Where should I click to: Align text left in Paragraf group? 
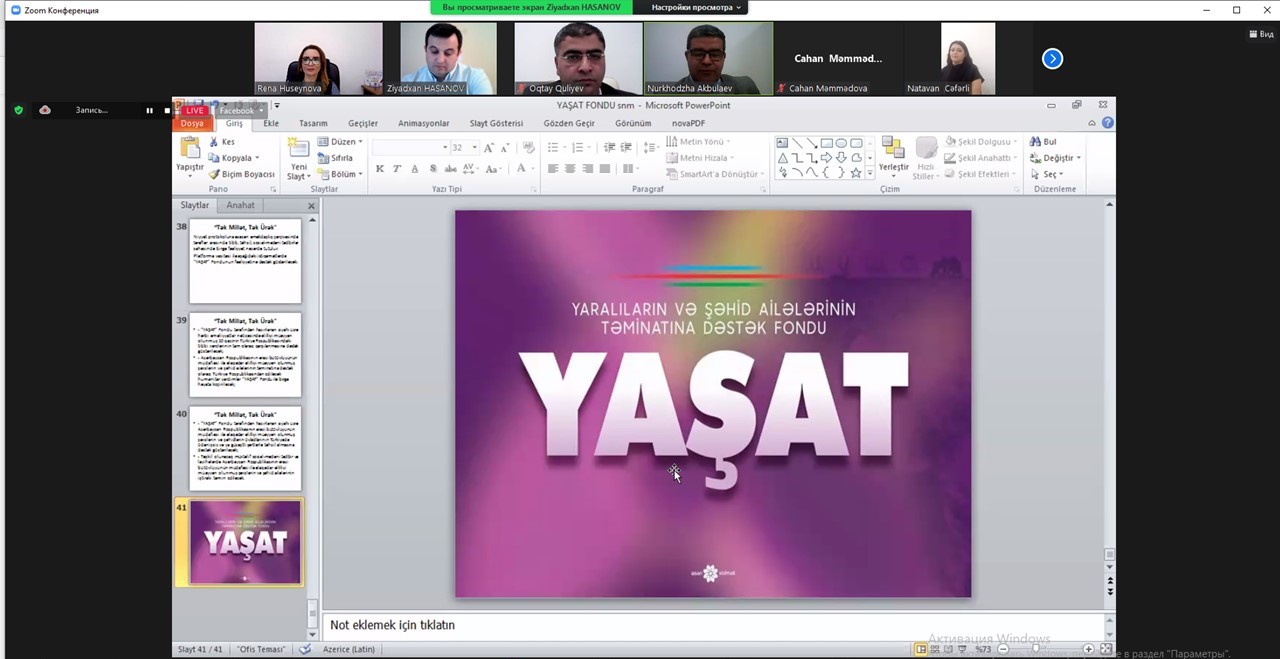coord(553,169)
